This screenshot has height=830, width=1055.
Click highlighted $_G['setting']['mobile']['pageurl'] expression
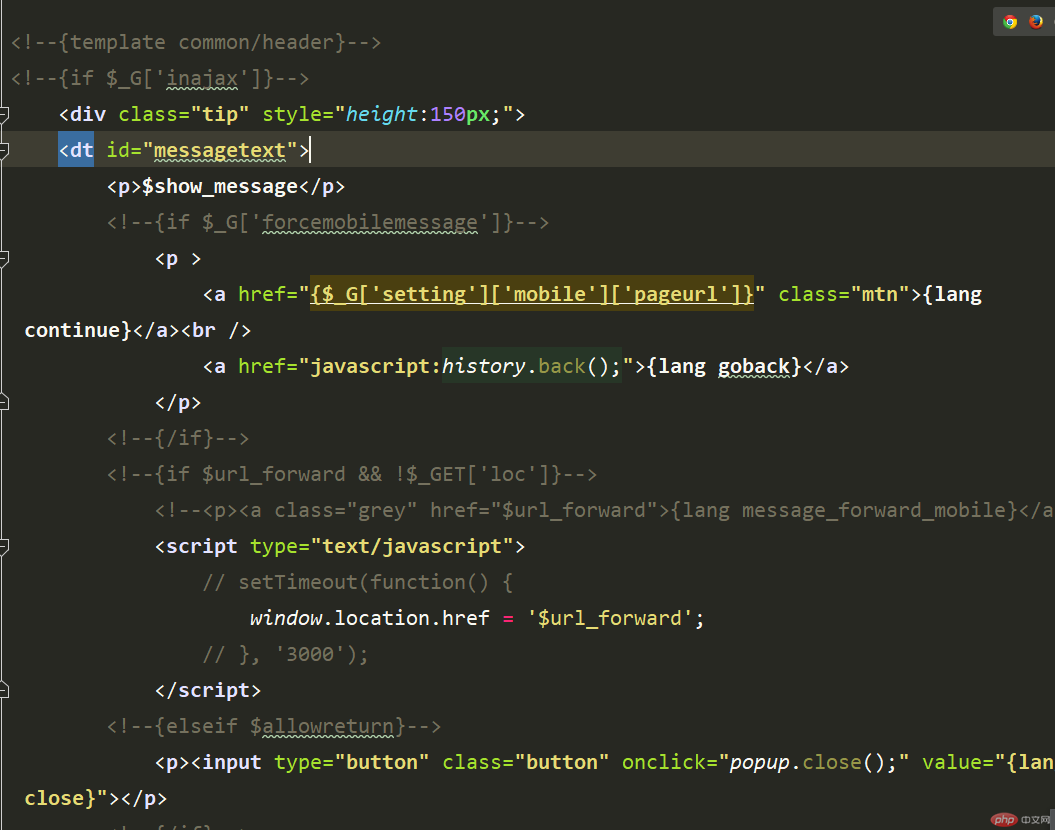532,294
